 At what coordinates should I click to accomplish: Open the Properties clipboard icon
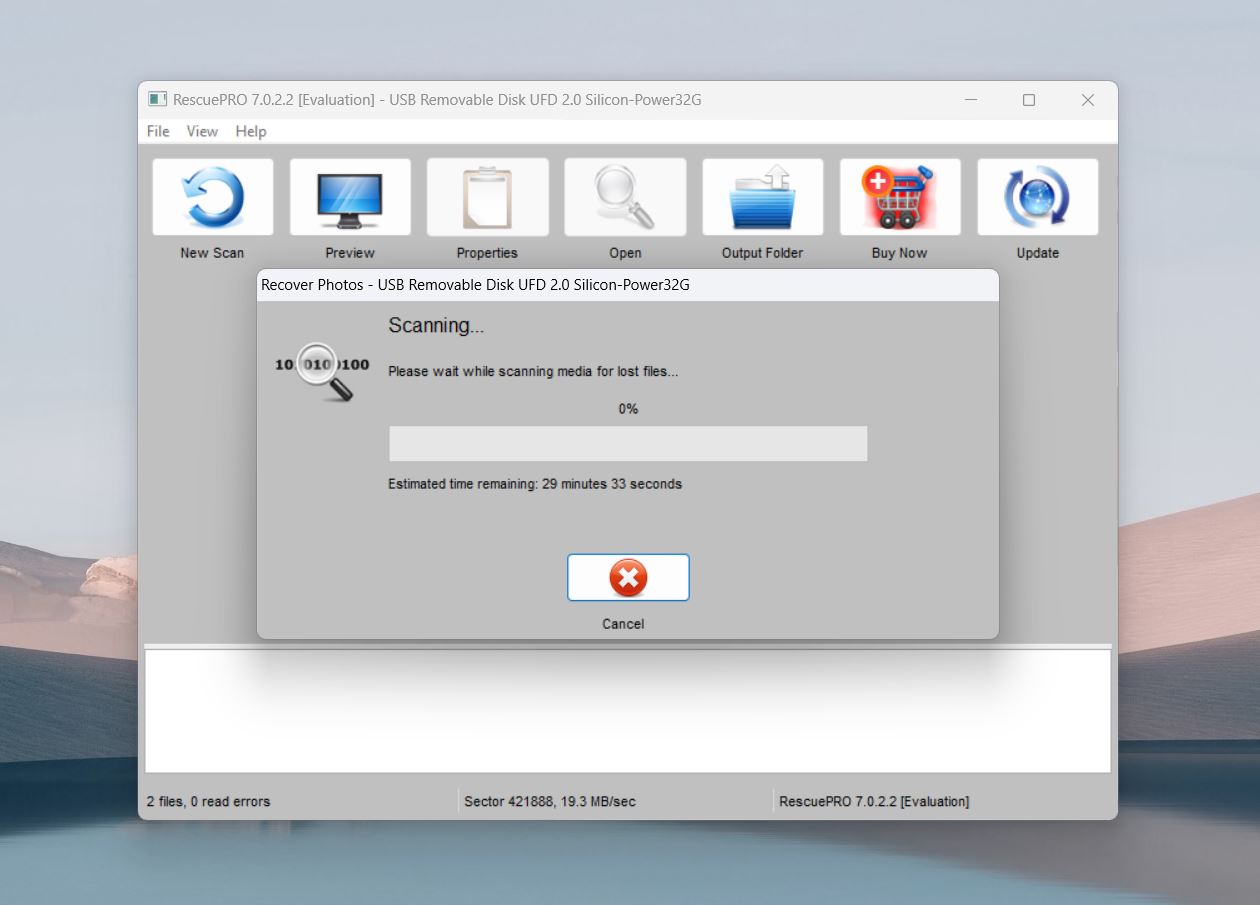[x=487, y=197]
